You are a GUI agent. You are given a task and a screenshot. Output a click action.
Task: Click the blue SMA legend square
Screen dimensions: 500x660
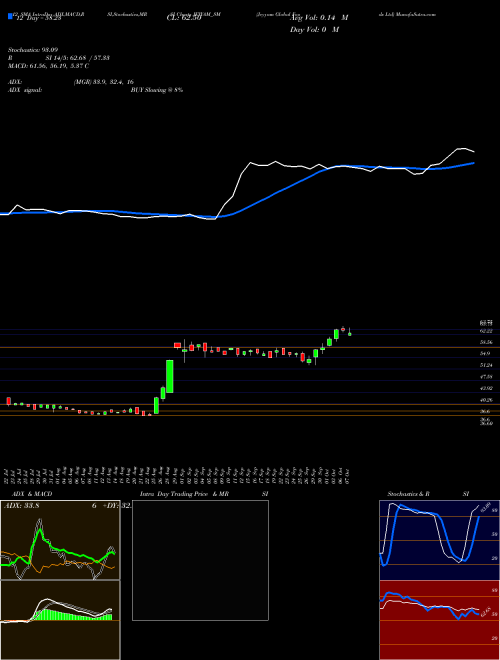coord(11,17)
